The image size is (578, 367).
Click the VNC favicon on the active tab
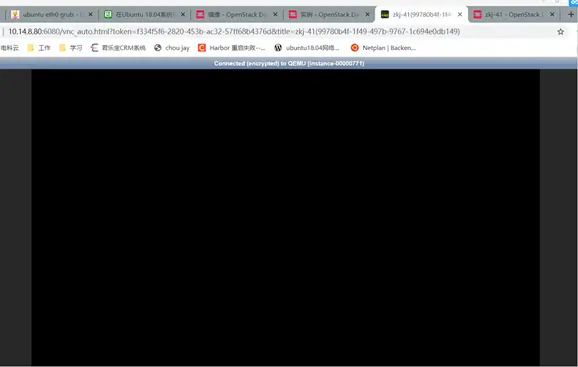pos(385,14)
